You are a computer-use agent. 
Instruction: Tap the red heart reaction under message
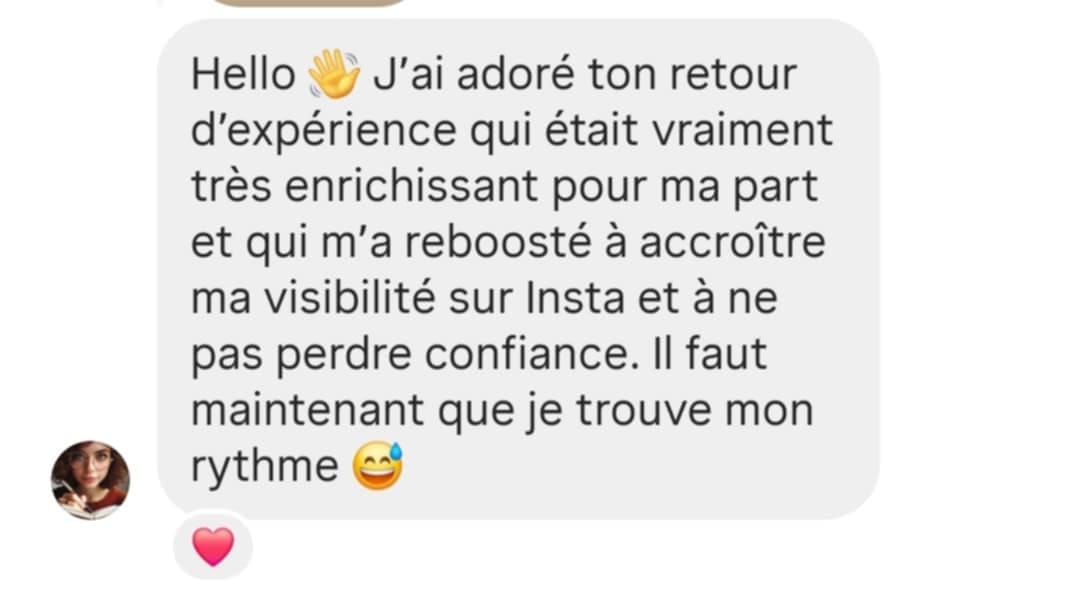(213, 546)
